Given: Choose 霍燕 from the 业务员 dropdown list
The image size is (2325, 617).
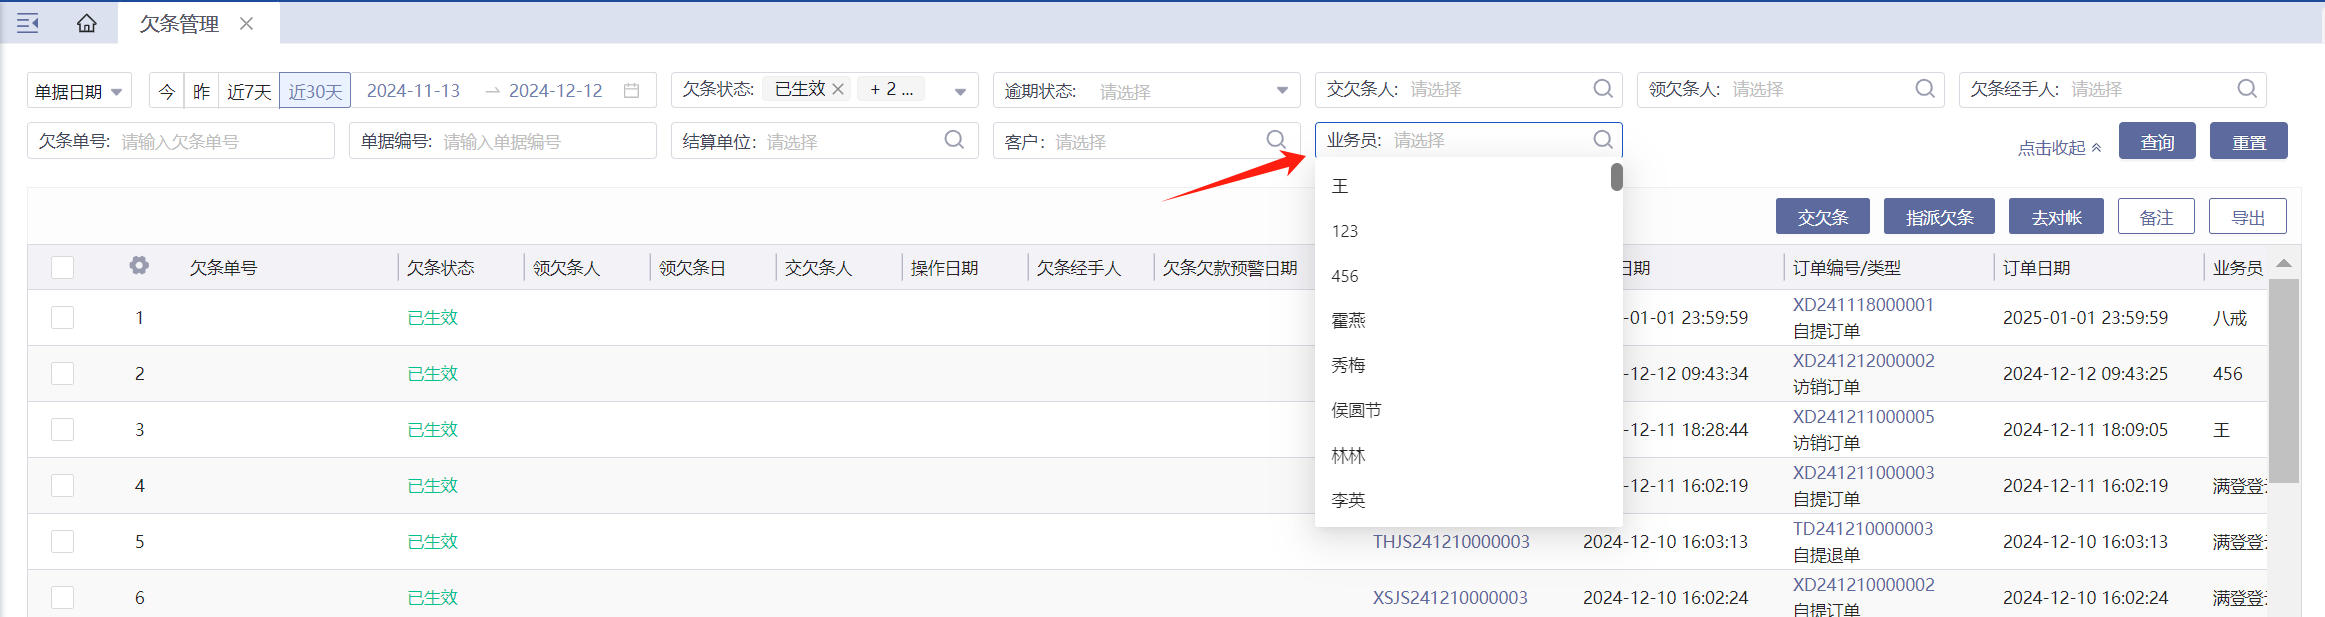Looking at the screenshot, I should click(x=1348, y=320).
